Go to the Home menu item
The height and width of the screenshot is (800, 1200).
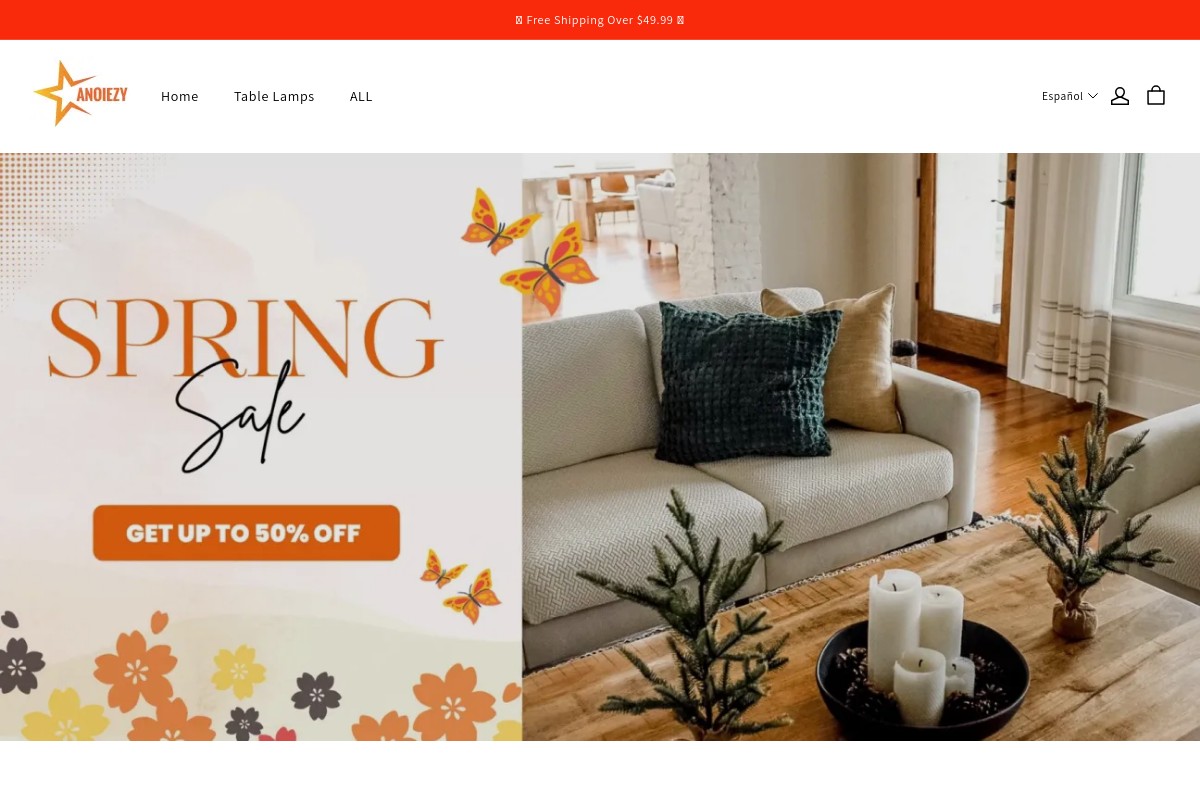click(x=180, y=96)
